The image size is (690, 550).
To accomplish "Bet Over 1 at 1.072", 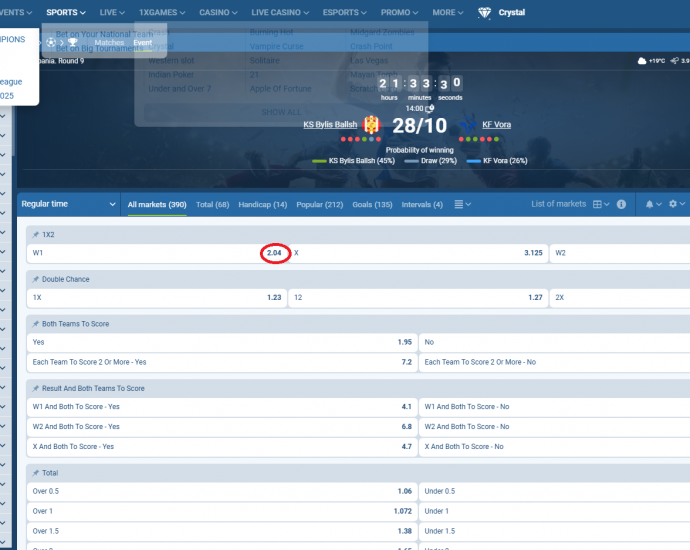I will coord(222,511).
